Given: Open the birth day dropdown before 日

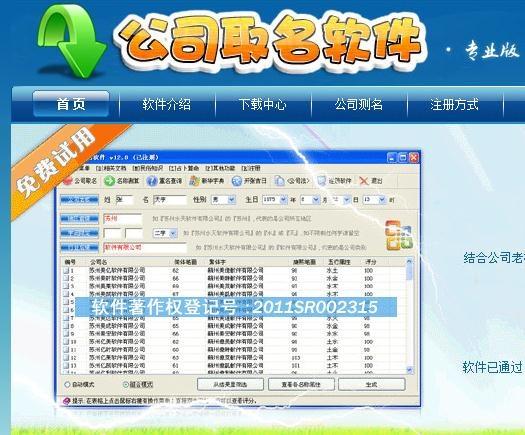Looking at the screenshot, I should (347, 200).
